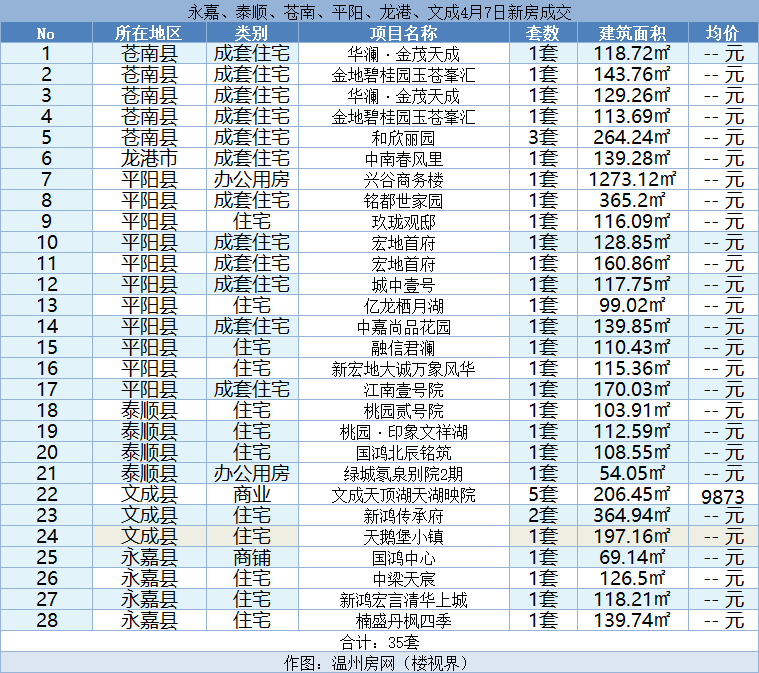The width and height of the screenshot is (759, 673).
Task: Click the 商业 category cell
Action: pos(252,494)
